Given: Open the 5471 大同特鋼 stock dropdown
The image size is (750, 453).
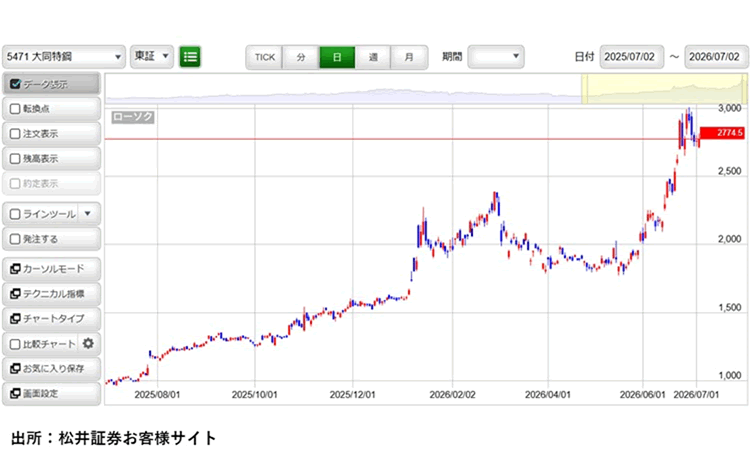Looking at the screenshot, I should (x=64, y=57).
